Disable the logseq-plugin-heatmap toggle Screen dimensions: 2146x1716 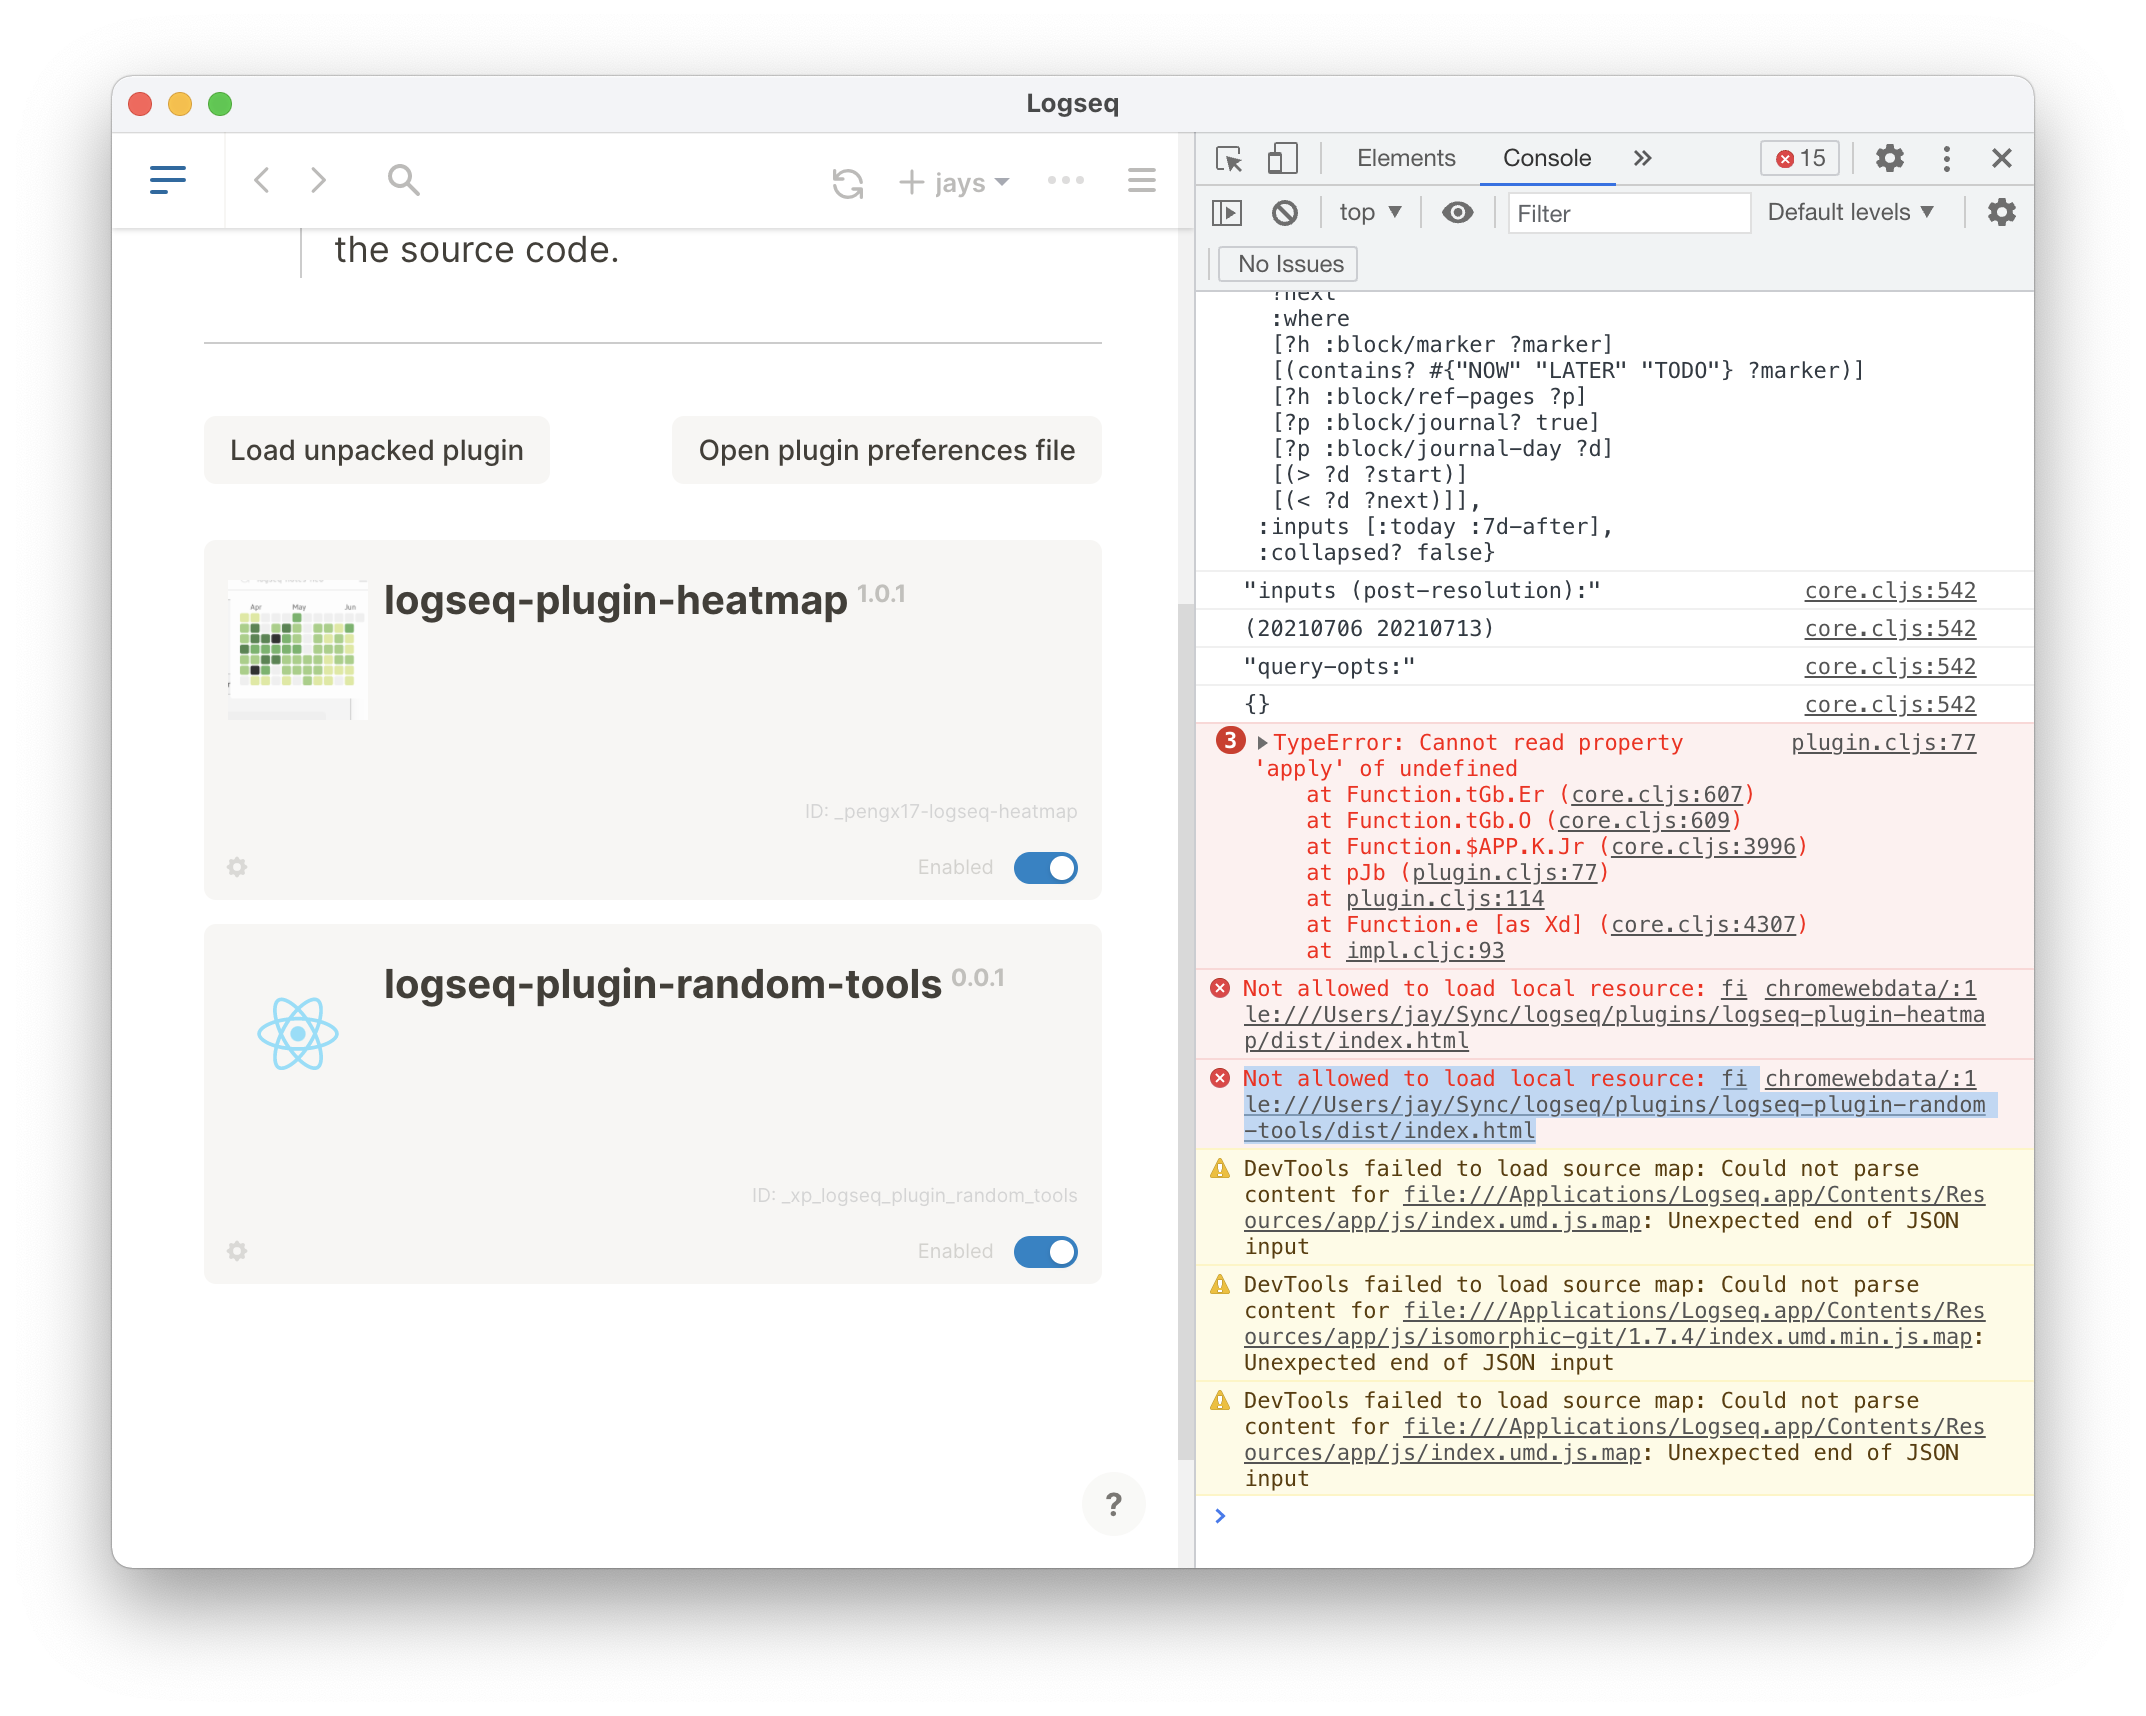click(1046, 867)
